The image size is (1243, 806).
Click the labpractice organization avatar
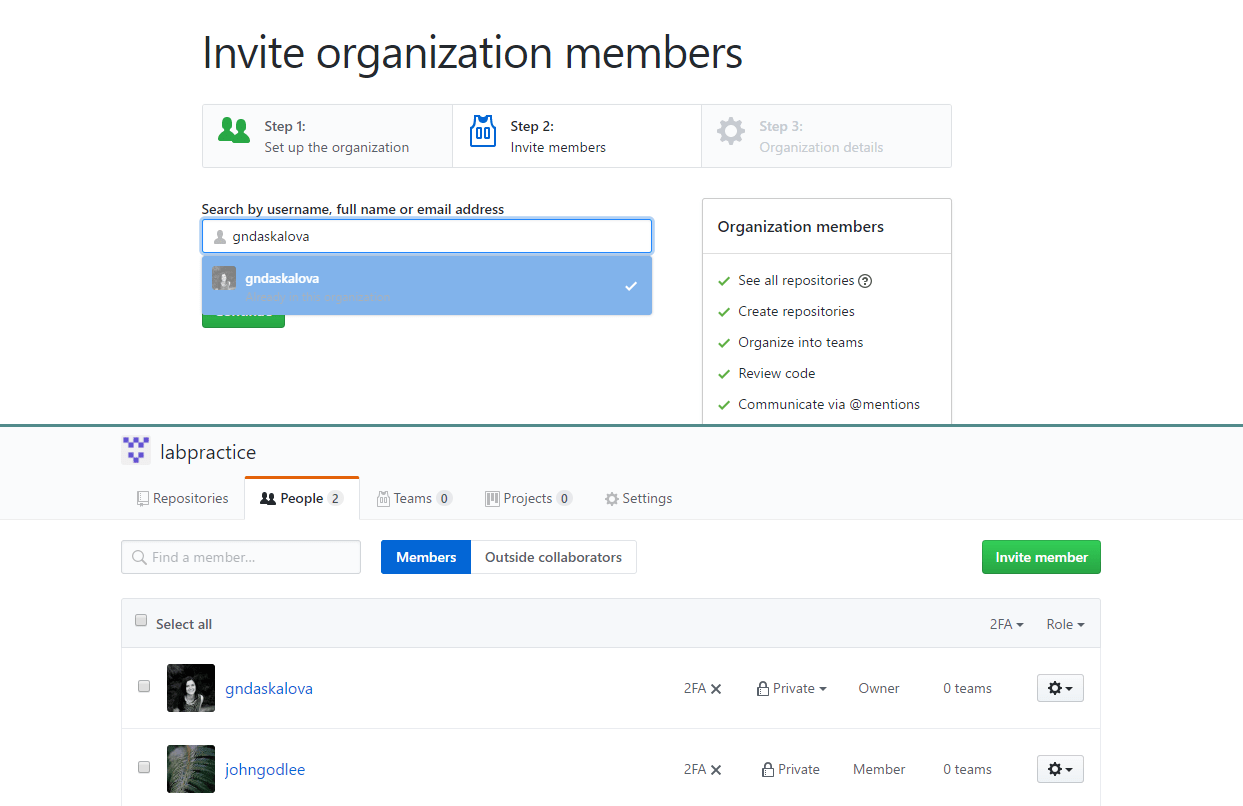[x=135, y=451]
